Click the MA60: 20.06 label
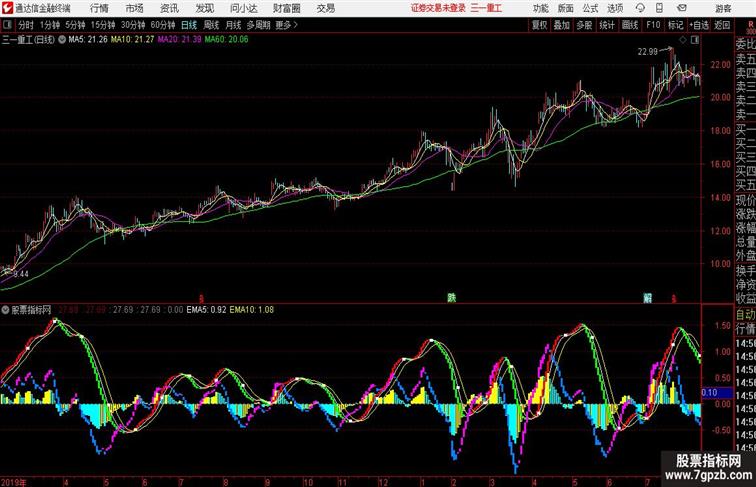756x487 pixels. [x=226, y=40]
